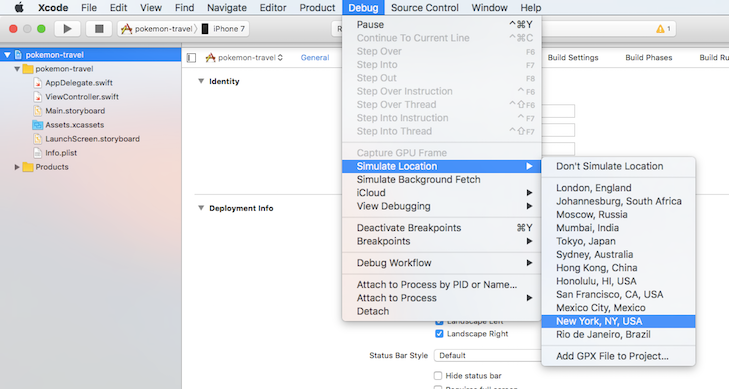The height and width of the screenshot is (389, 729).
Task: Click Pause in Debug menu
Action: coord(441,25)
